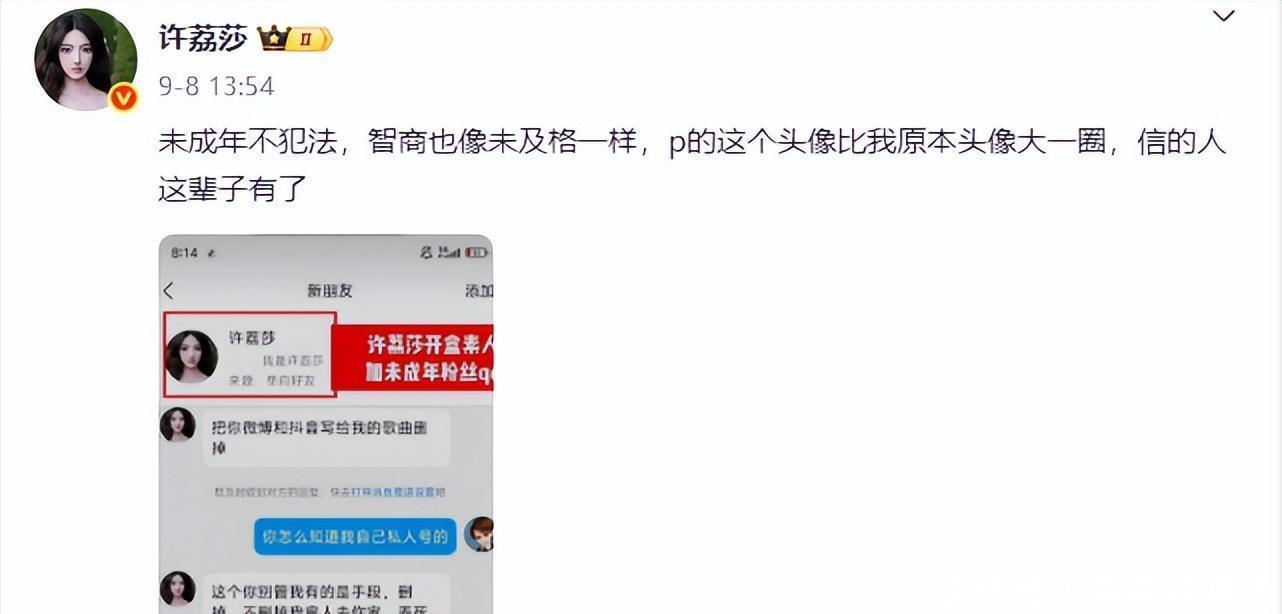Click the gold crown VIP level badge
Screen dimensions: 1282x614
[295, 39]
